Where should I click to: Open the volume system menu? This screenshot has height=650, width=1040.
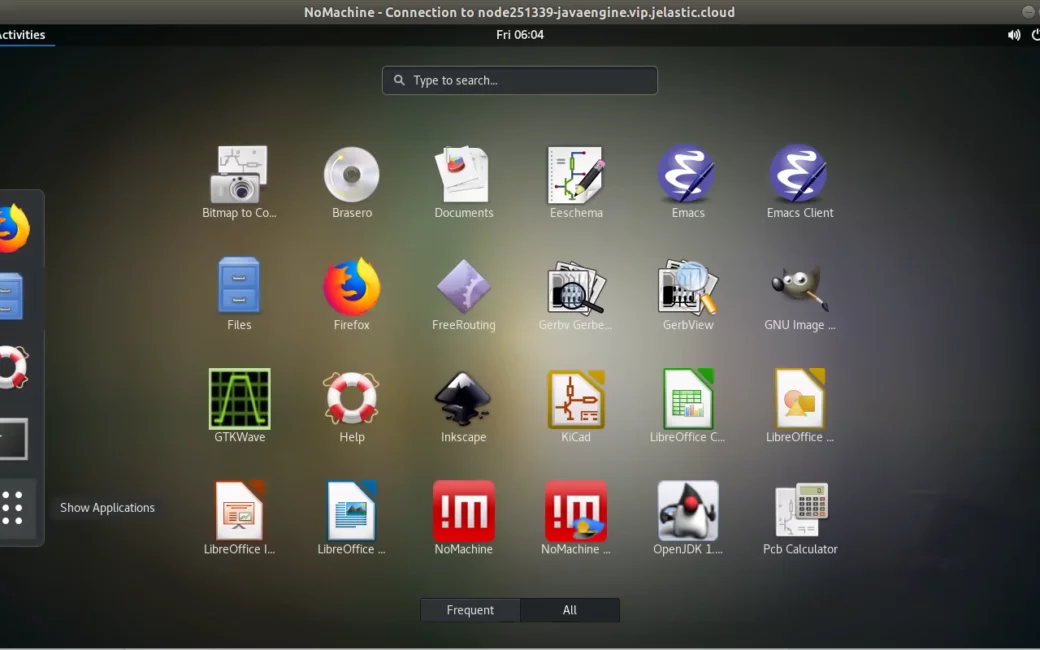click(1014, 35)
